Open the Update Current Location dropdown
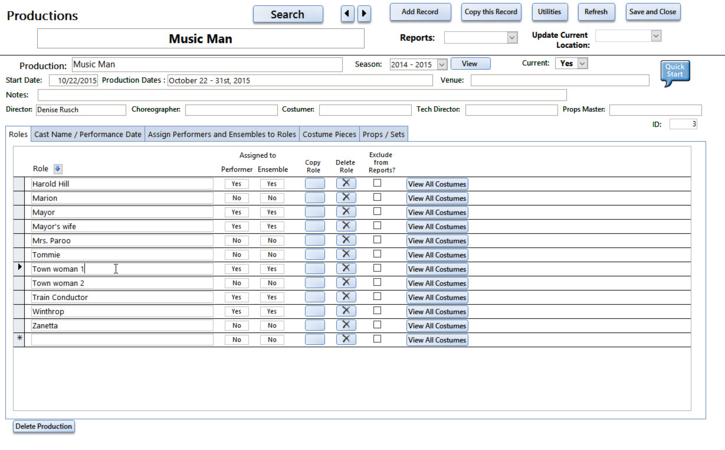This screenshot has width=725, height=450. tap(656, 36)
